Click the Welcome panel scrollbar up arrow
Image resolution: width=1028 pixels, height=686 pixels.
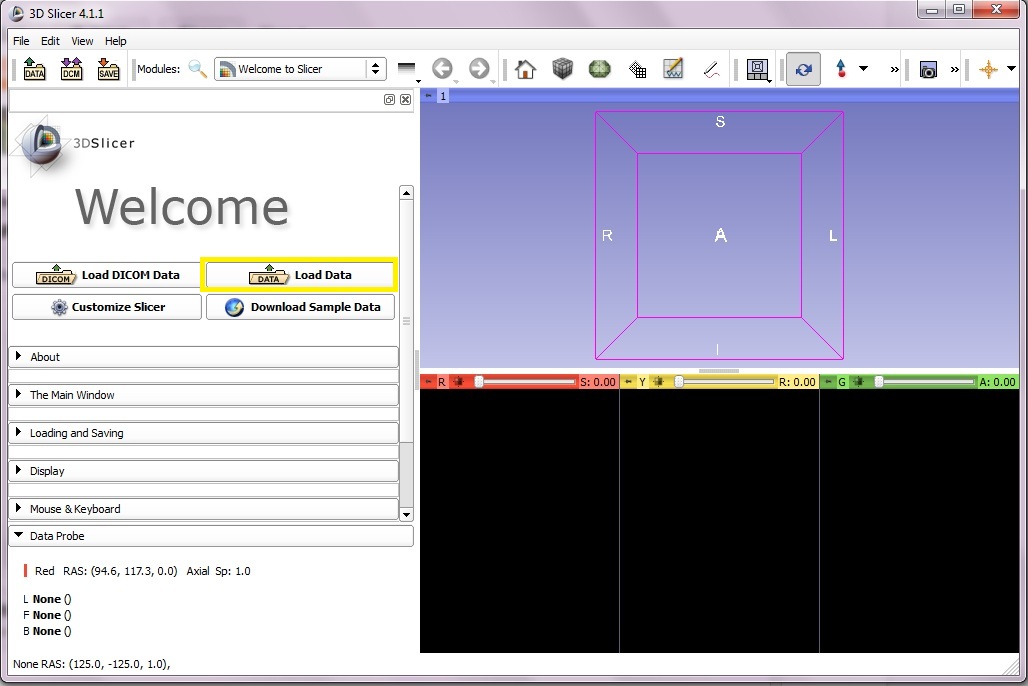tap(406, 193)
